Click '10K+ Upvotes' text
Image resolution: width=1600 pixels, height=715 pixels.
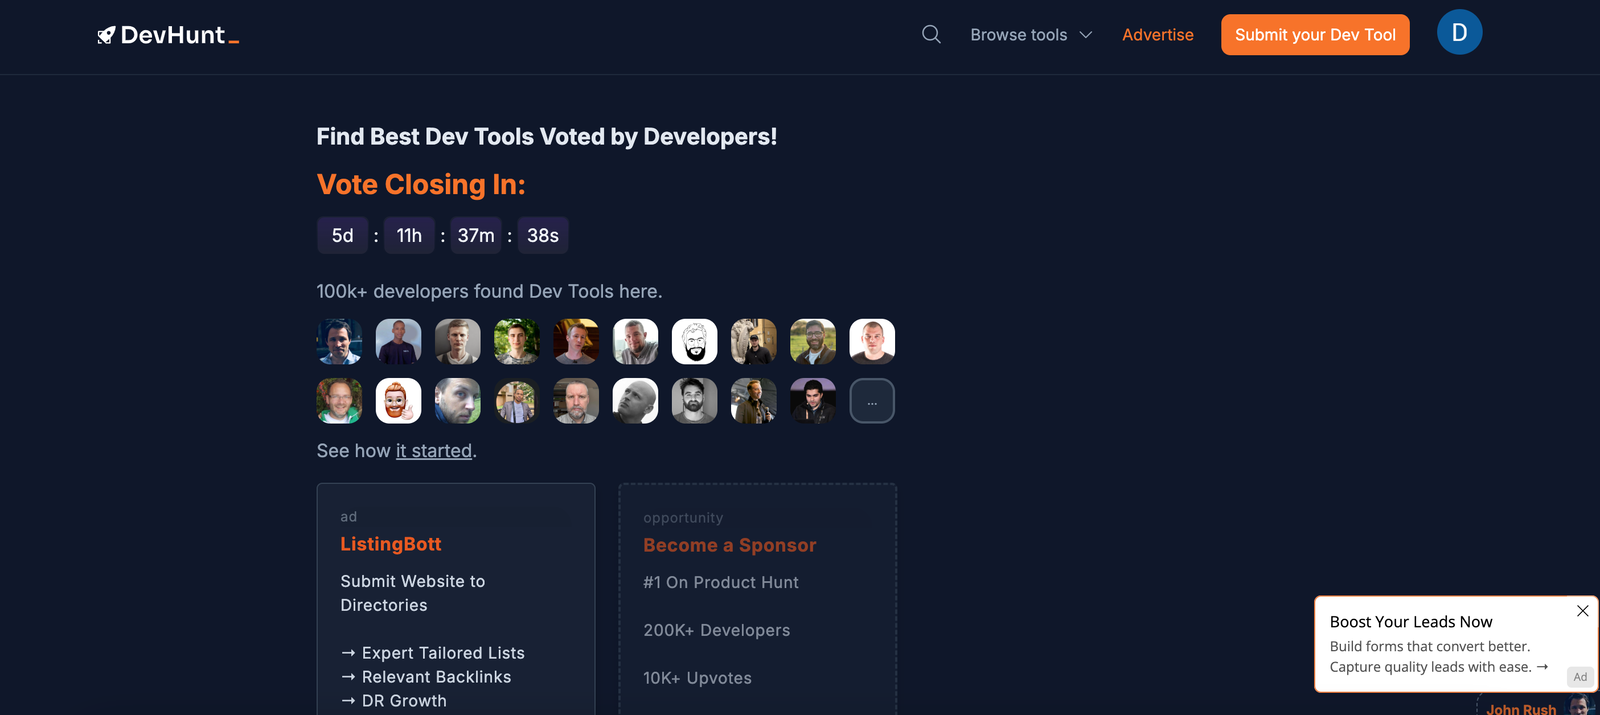698,678
